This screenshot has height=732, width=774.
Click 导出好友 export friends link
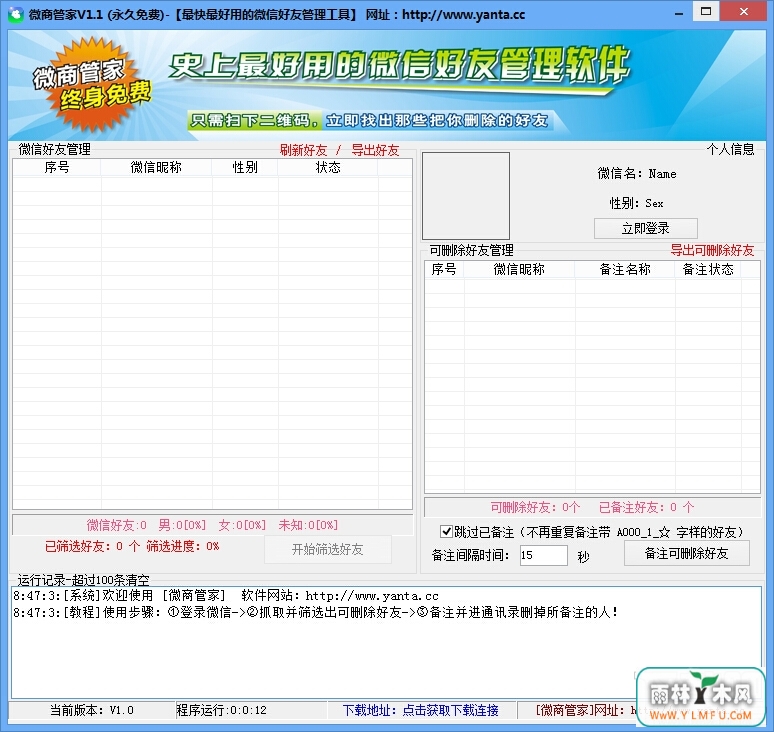(375, 150)
